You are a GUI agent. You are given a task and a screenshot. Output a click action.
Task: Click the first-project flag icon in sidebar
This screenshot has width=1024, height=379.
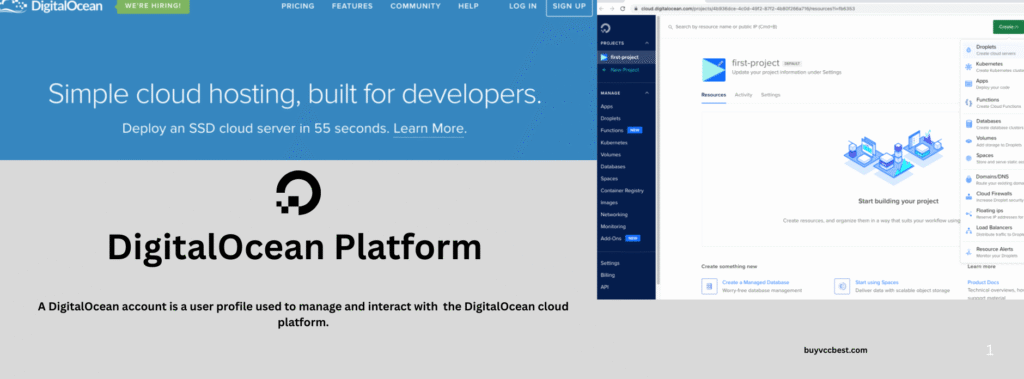[604, 58]
